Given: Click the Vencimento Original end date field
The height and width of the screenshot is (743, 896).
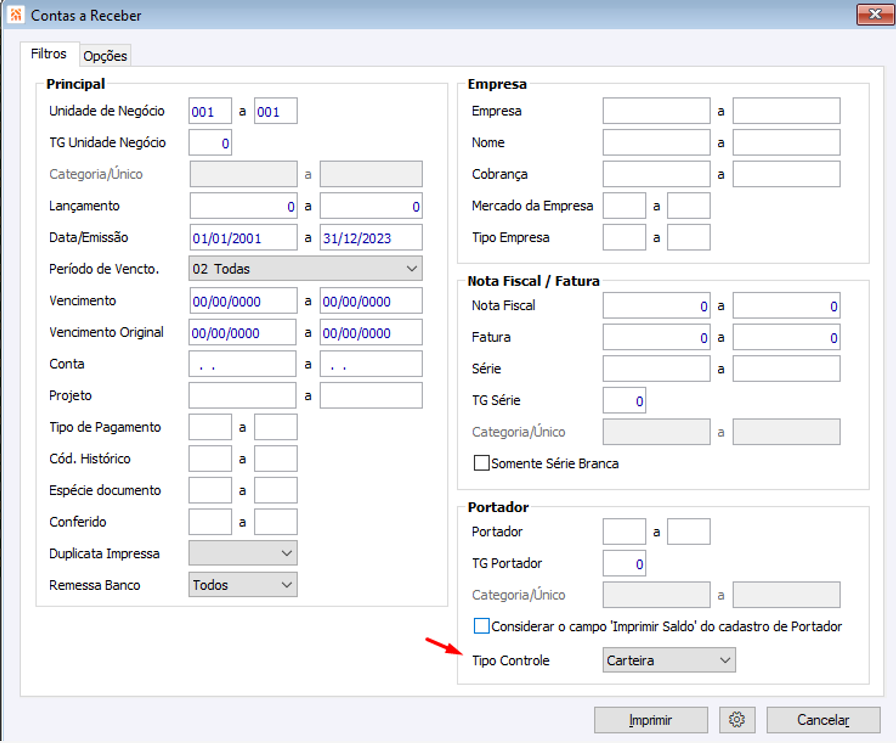Looking at the screenshot, I should [x=371, y=333].
